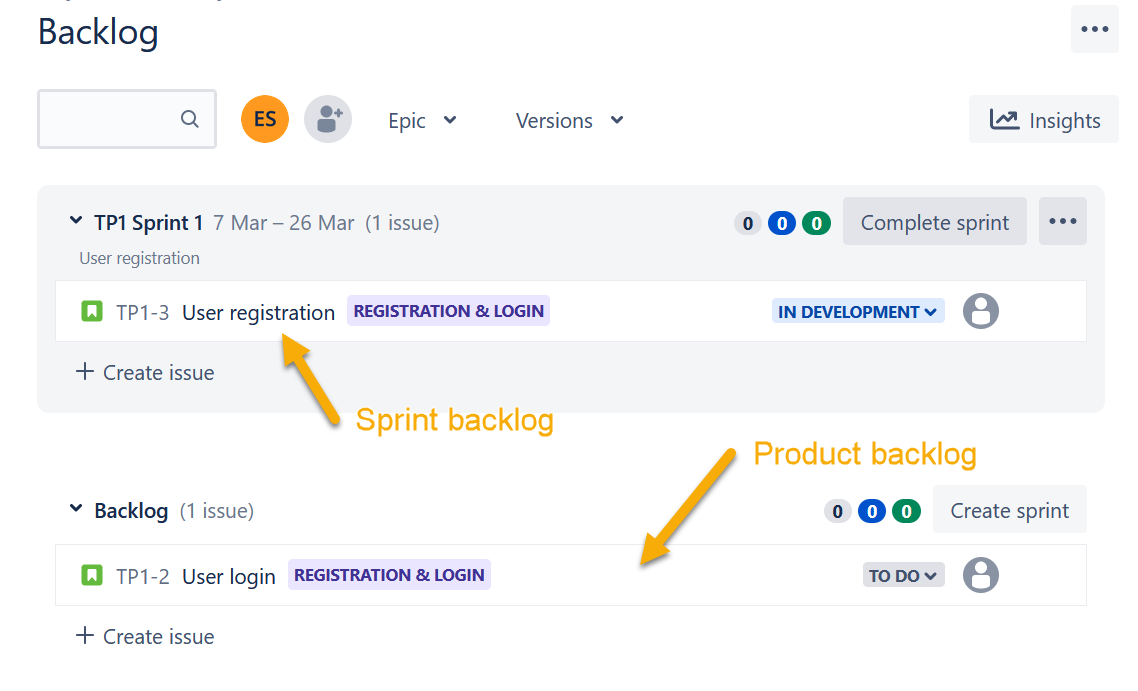The height and width of the screenshot is (691, 1138).
Task: Click the Create sprint button
Action: [1010, 510]
